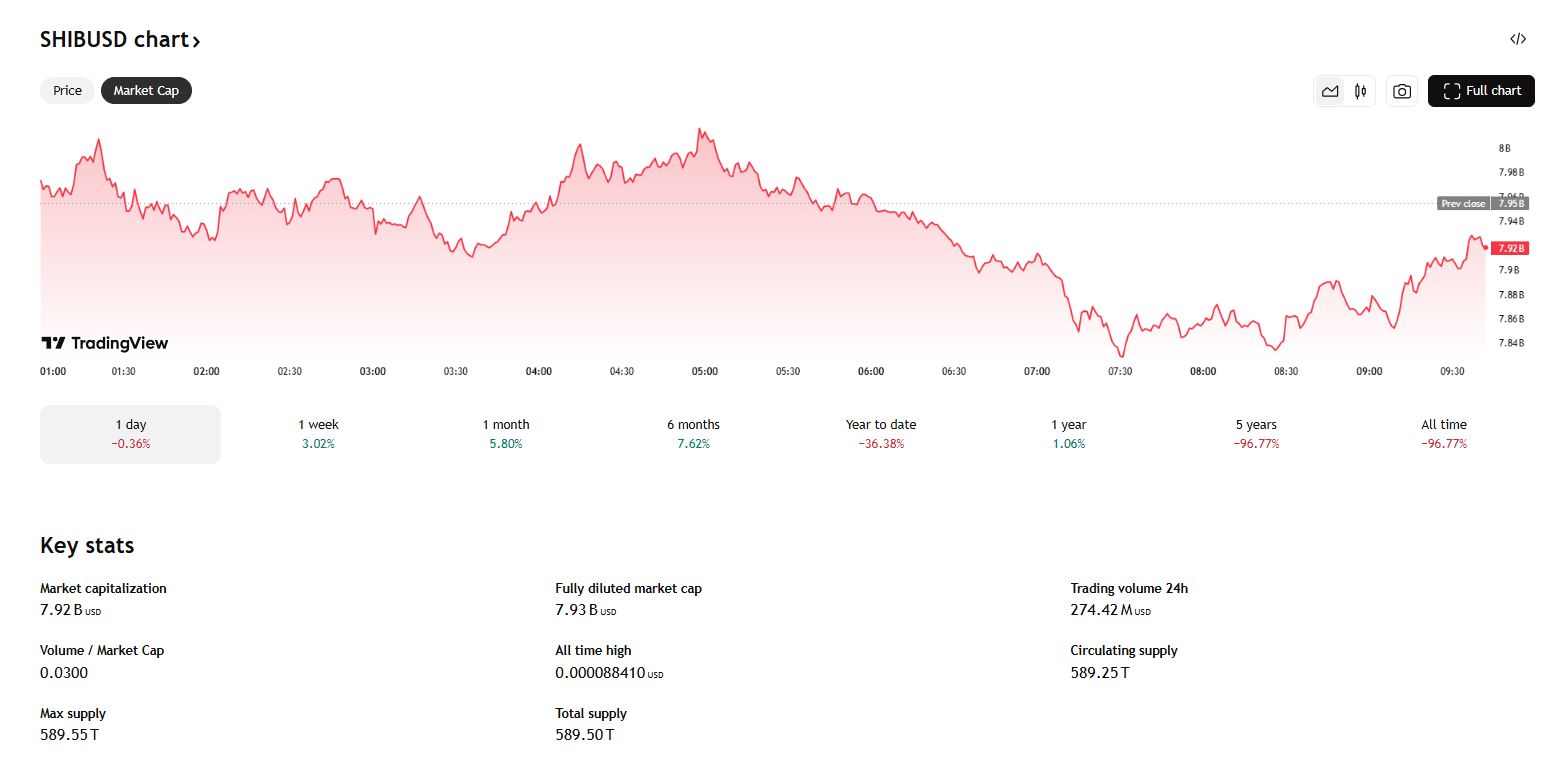Select the 1 month range

pos(505,434)
